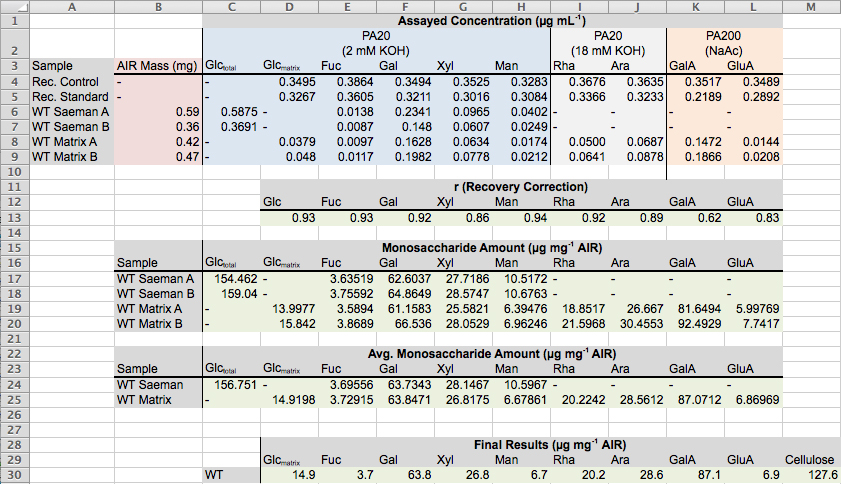Select the 'Rec. Standard' row label
The image size is (841, 484).
click(x=72, y=97)
